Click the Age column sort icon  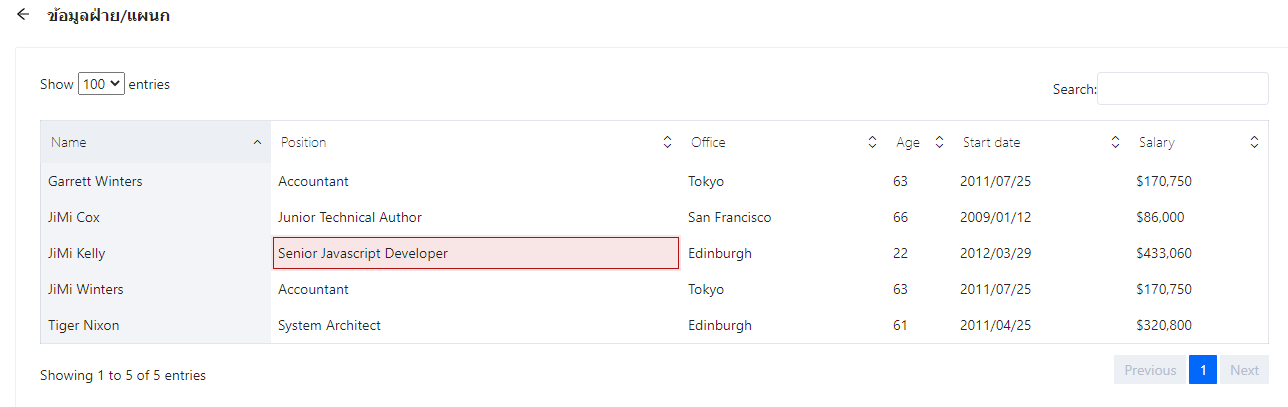(x=939, y=143)
